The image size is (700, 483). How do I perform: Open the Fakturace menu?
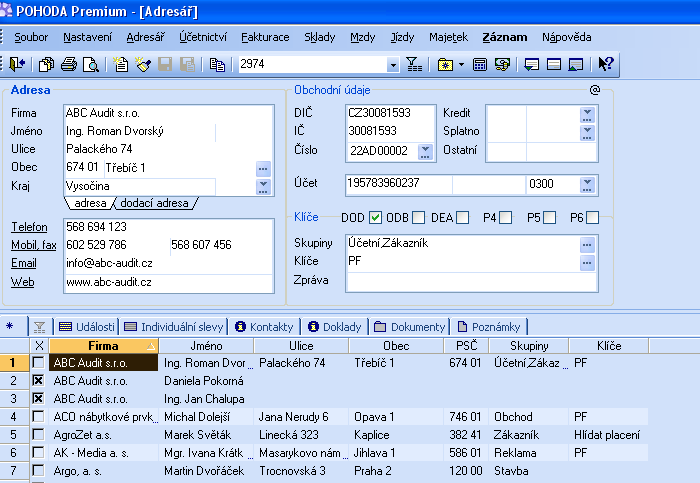pyautogui.click(x=265, y=37)
